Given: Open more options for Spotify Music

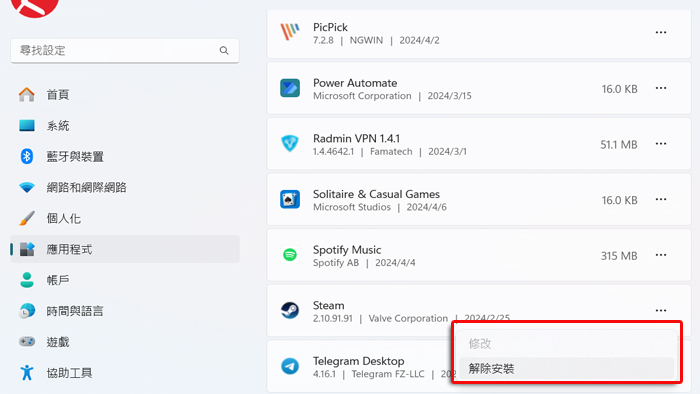Looking at the screenshot, I should (661, 255).
